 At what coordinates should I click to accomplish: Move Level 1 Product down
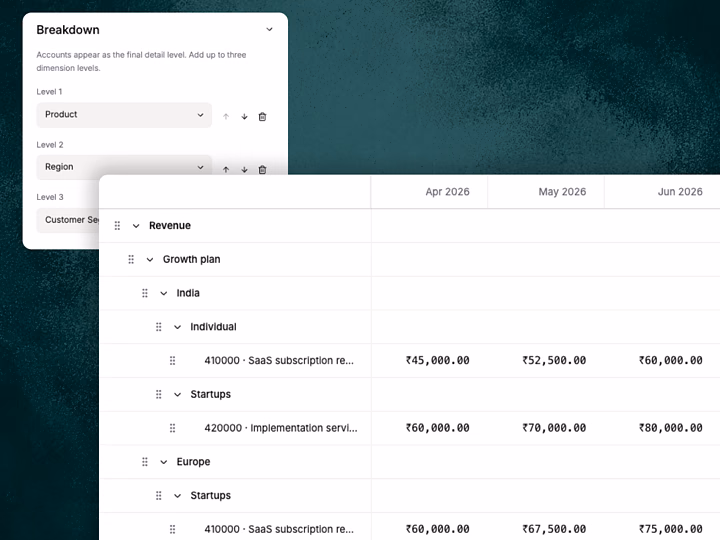point(244,117)
